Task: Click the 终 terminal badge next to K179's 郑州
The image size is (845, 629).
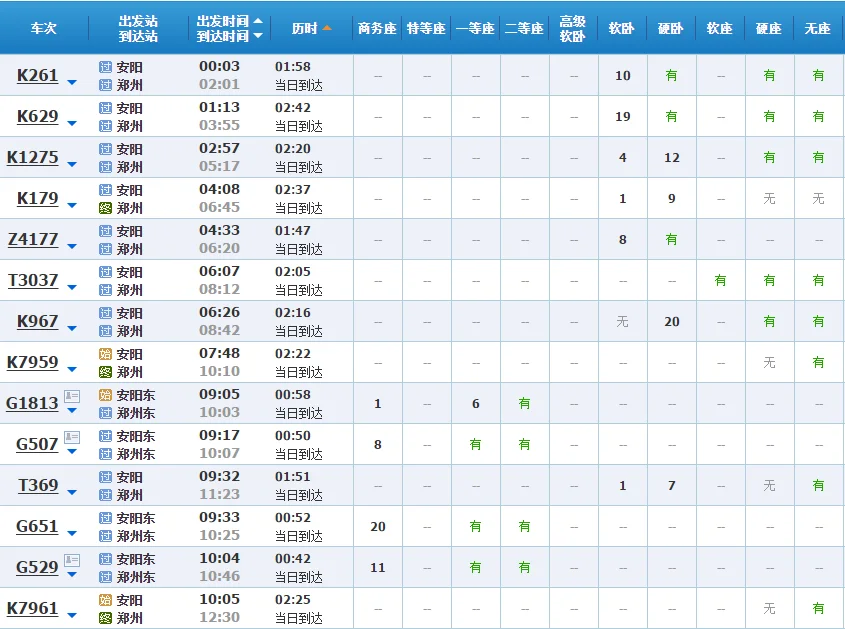Action: (105, 208)
